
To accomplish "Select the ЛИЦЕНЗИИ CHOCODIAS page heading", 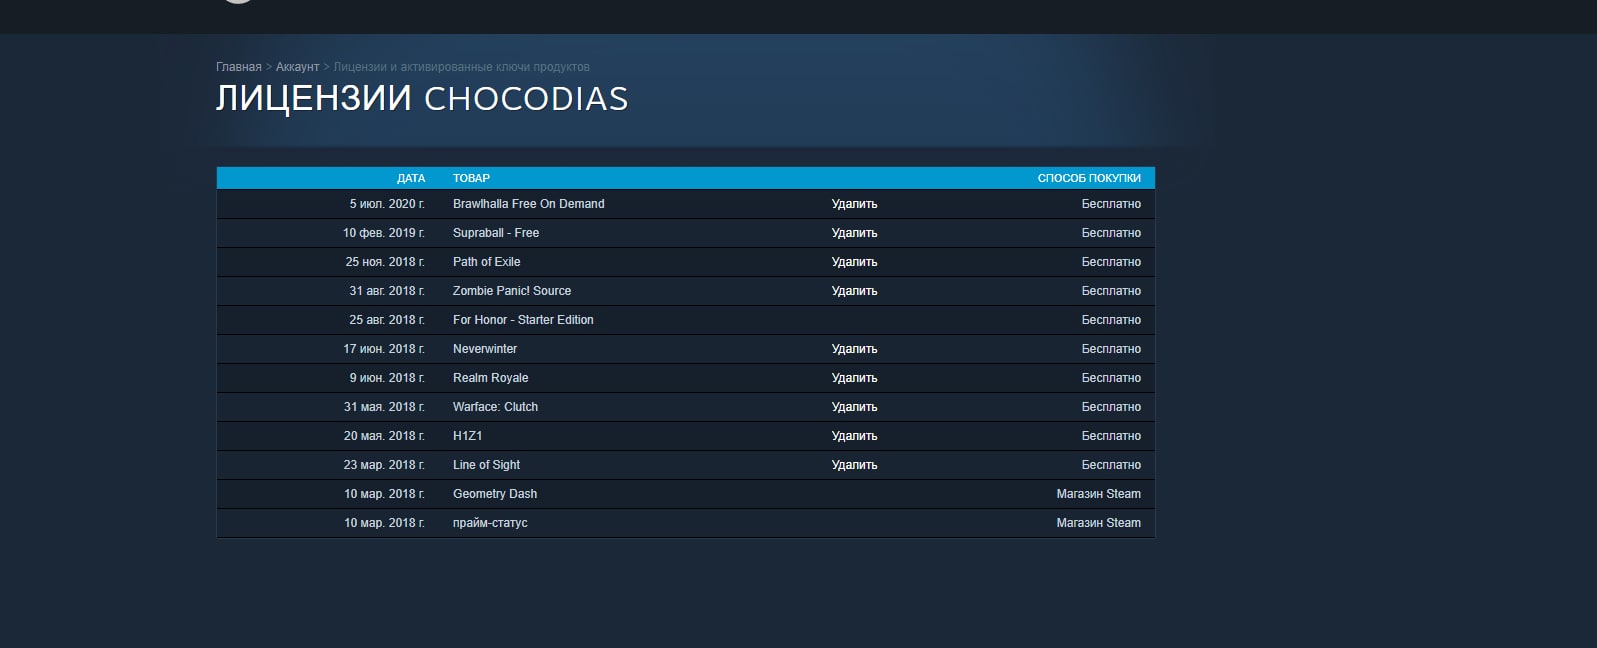I will click(422, 98).
